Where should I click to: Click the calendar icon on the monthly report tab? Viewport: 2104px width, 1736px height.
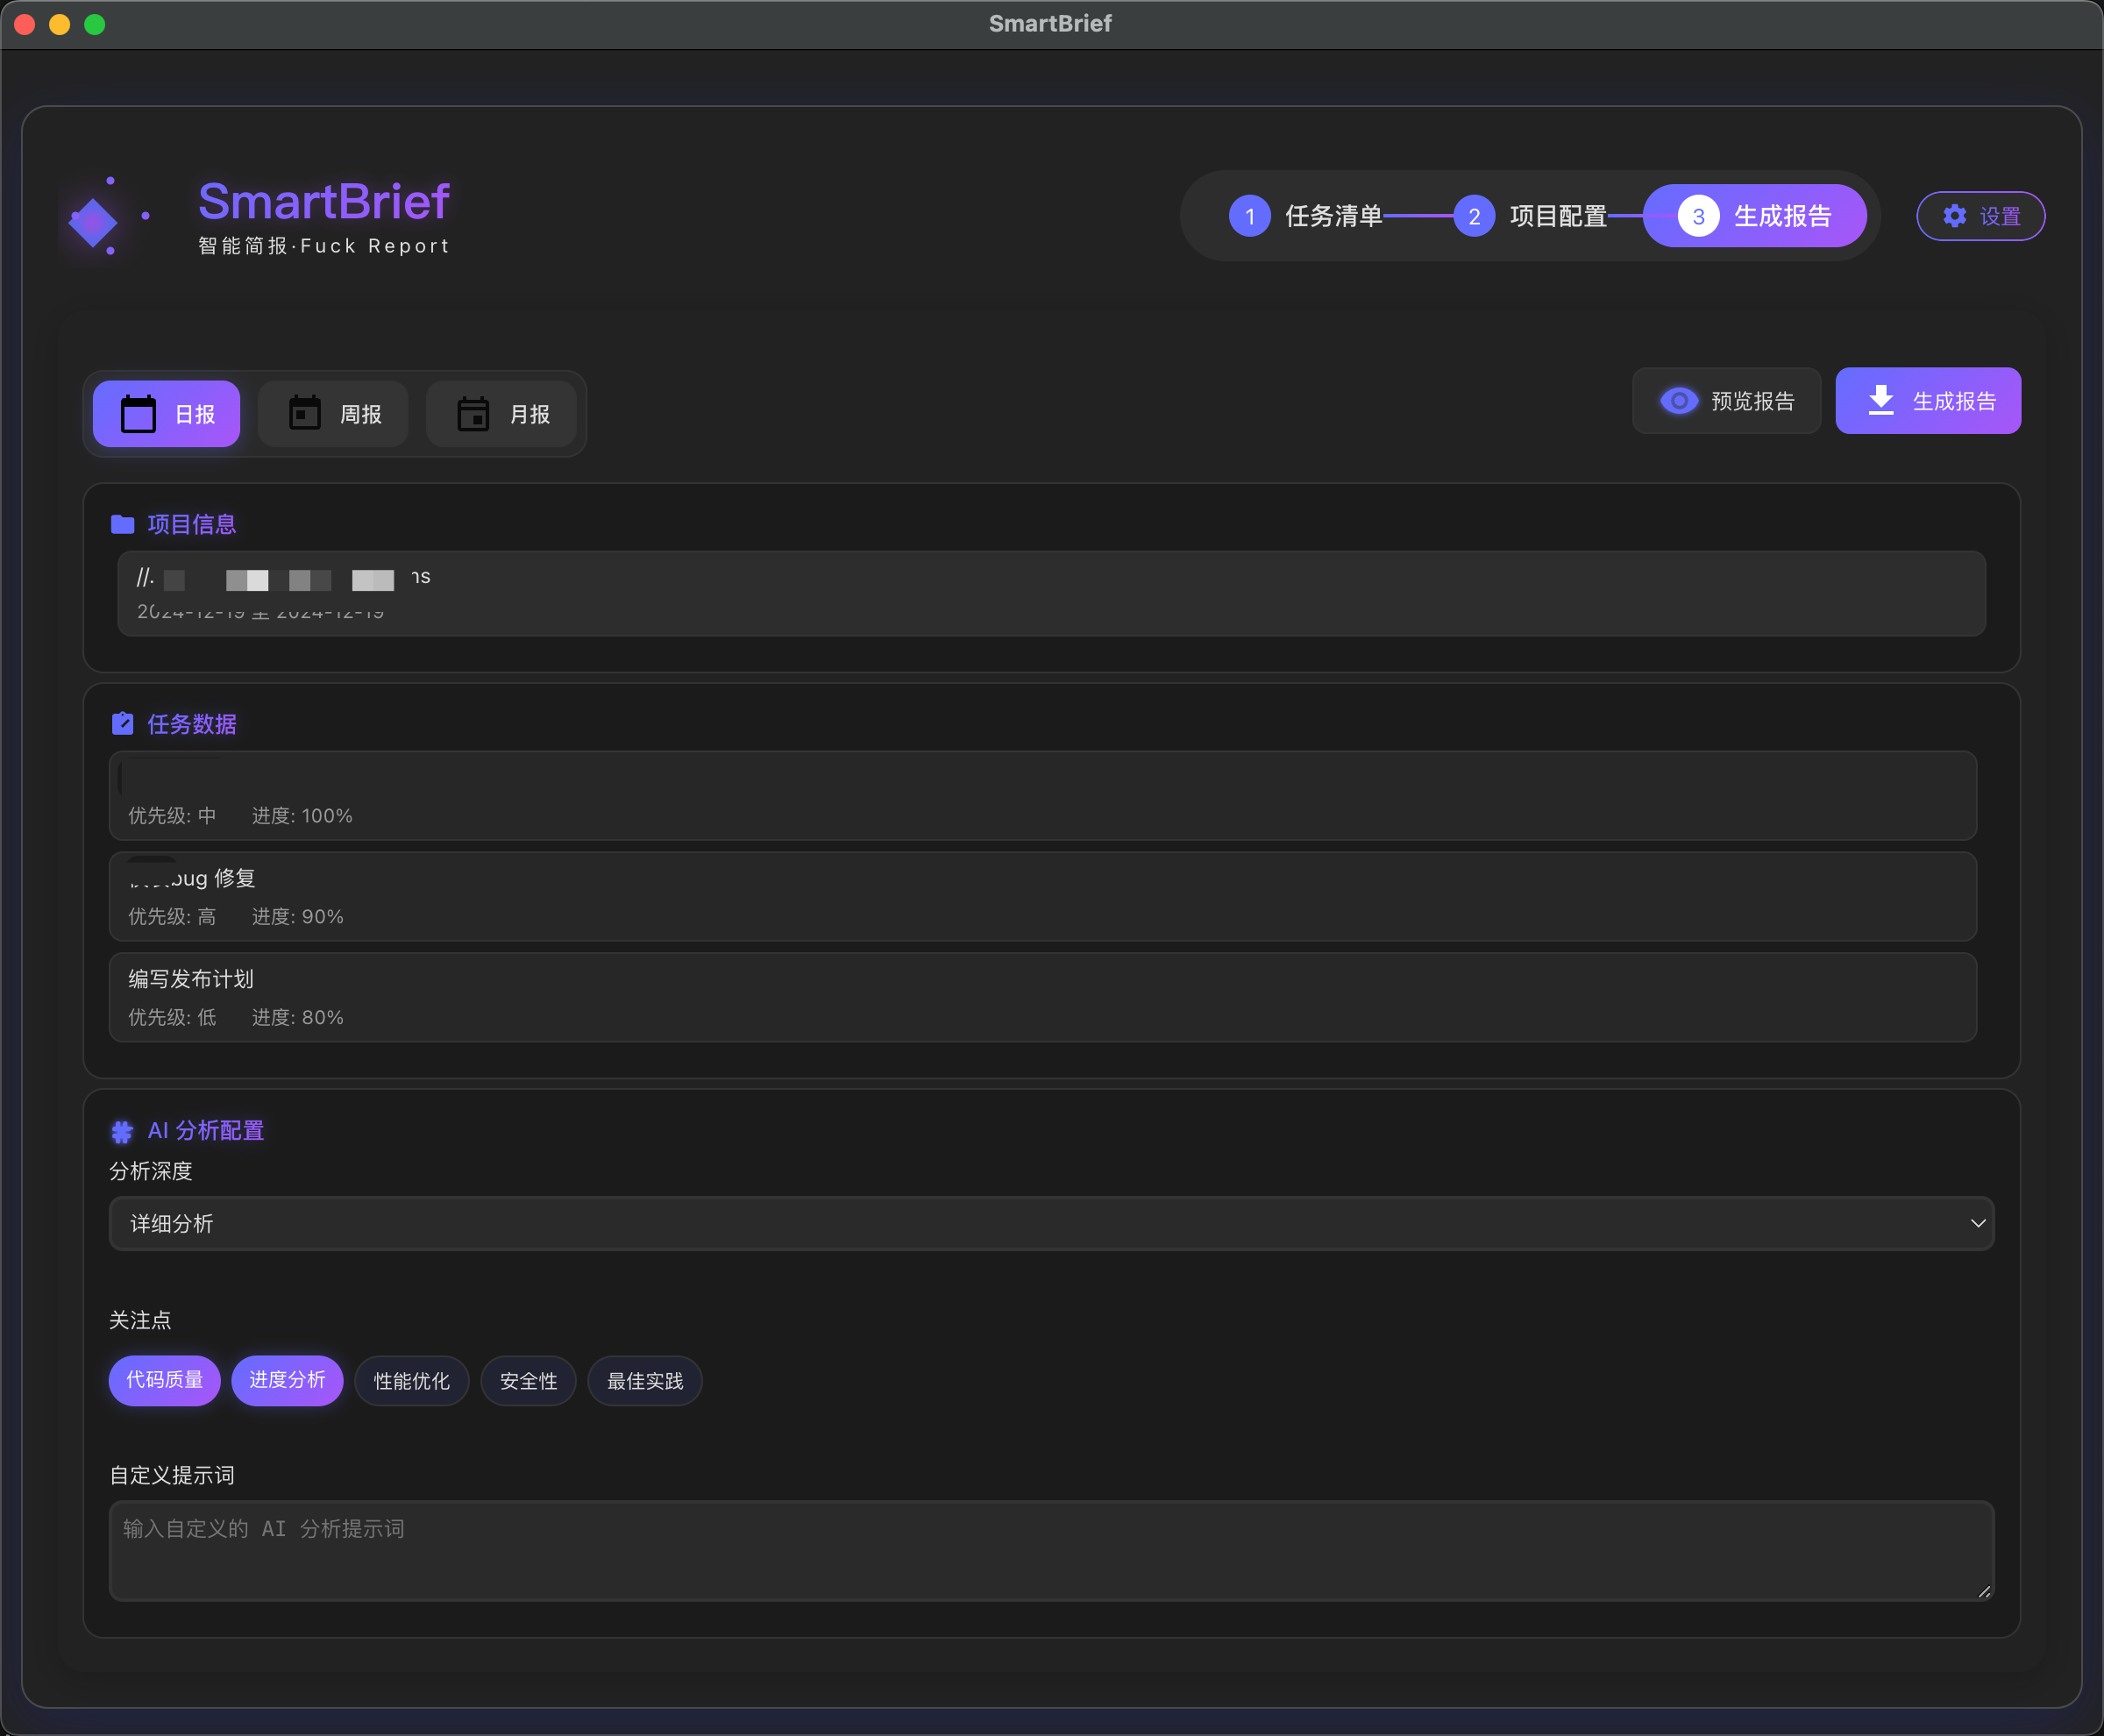click(x=473, y=414)
